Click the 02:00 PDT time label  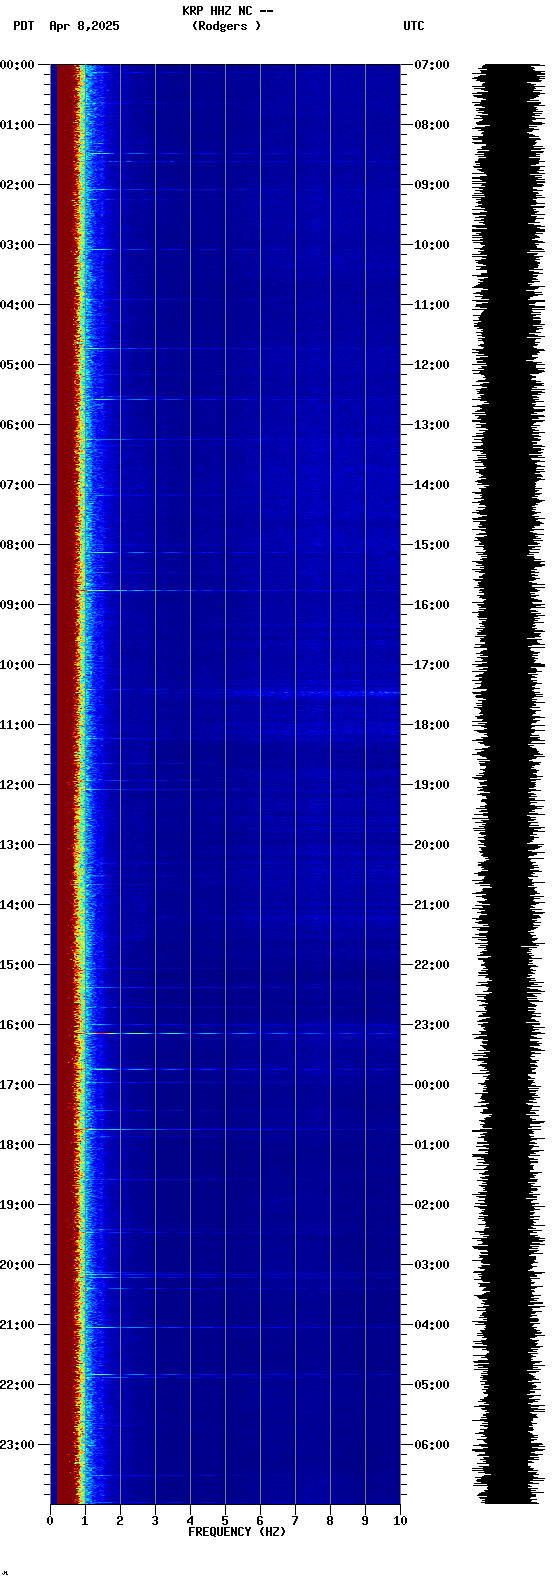tap(18, 185)
